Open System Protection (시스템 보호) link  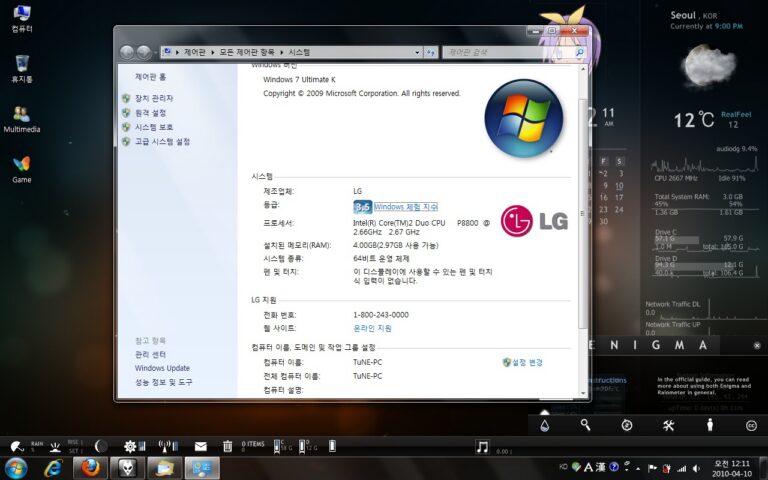(x=154, y=127)
